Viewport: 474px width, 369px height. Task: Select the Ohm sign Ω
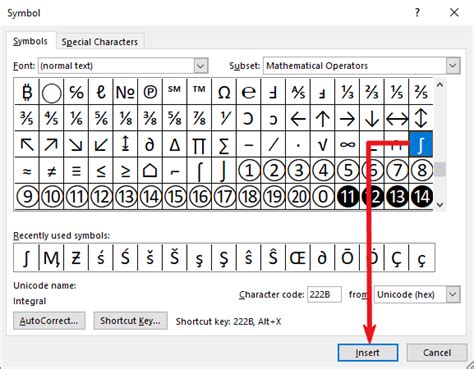click(x=224, y=92)
